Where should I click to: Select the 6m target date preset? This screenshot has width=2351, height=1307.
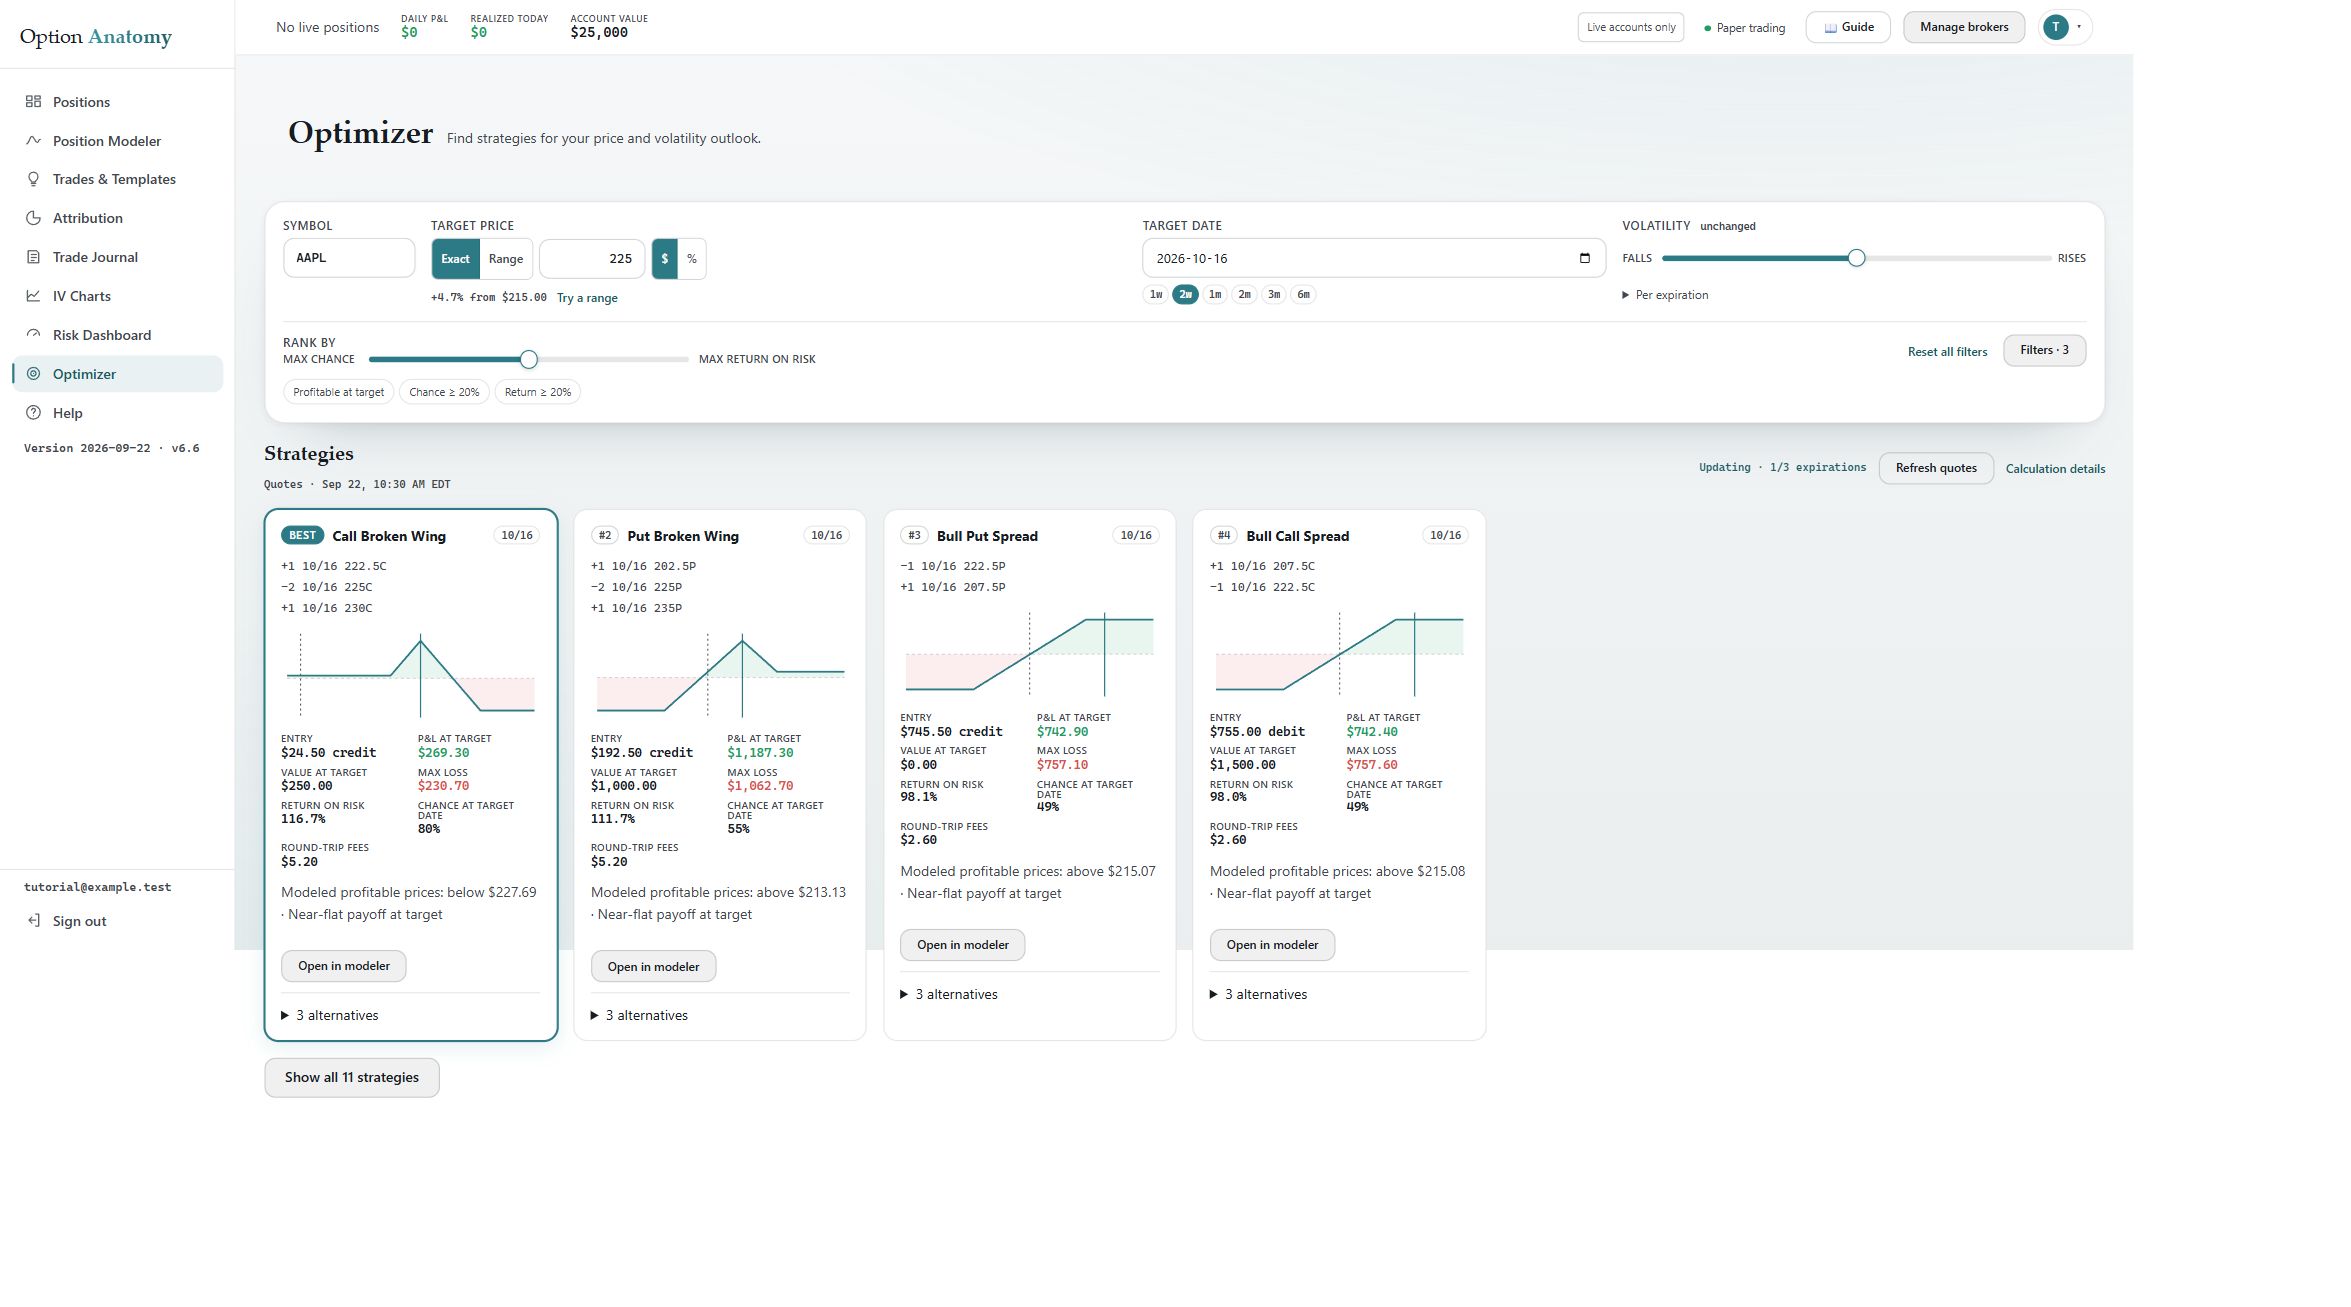point(1303,294)
